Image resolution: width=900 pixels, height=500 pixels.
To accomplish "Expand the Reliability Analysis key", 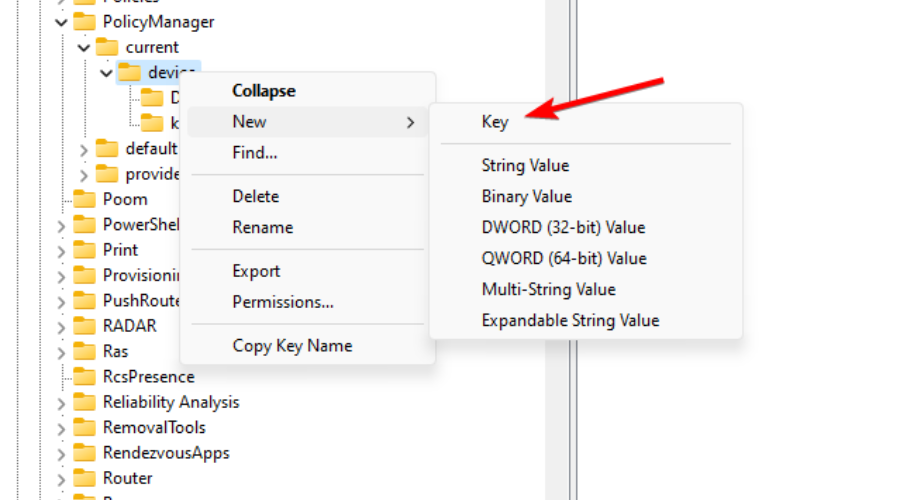I will click(62, 403).
